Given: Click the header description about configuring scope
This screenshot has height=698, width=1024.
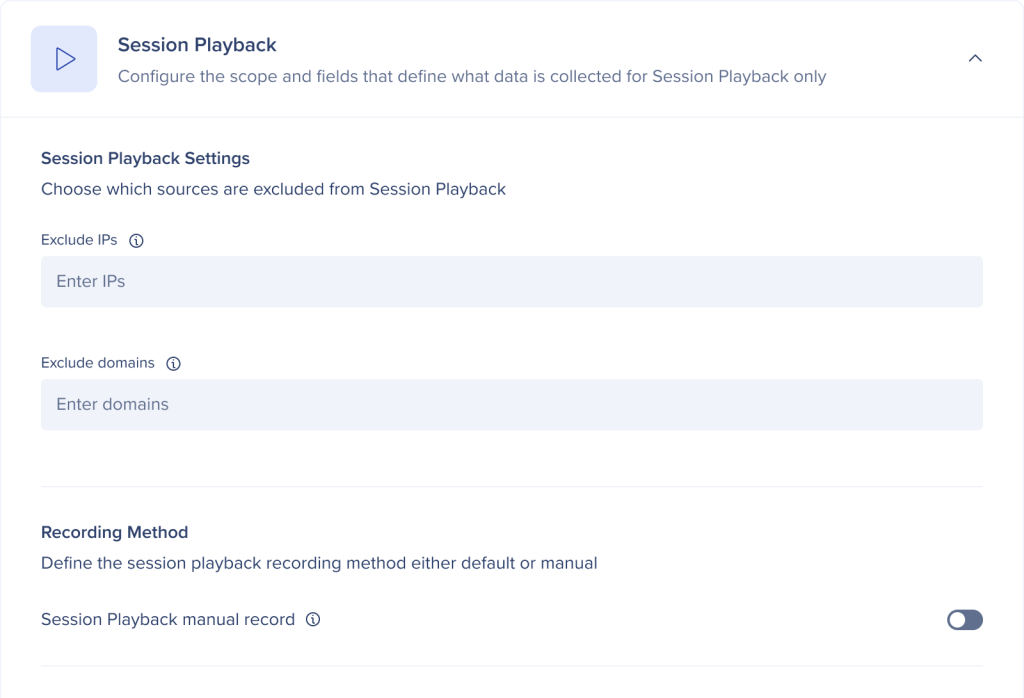Looking at the screenshot, I should (471, 77).
